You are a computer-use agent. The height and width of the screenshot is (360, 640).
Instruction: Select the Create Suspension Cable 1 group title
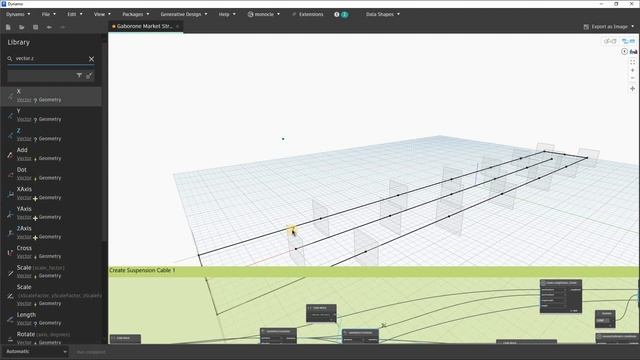point(142,270)
